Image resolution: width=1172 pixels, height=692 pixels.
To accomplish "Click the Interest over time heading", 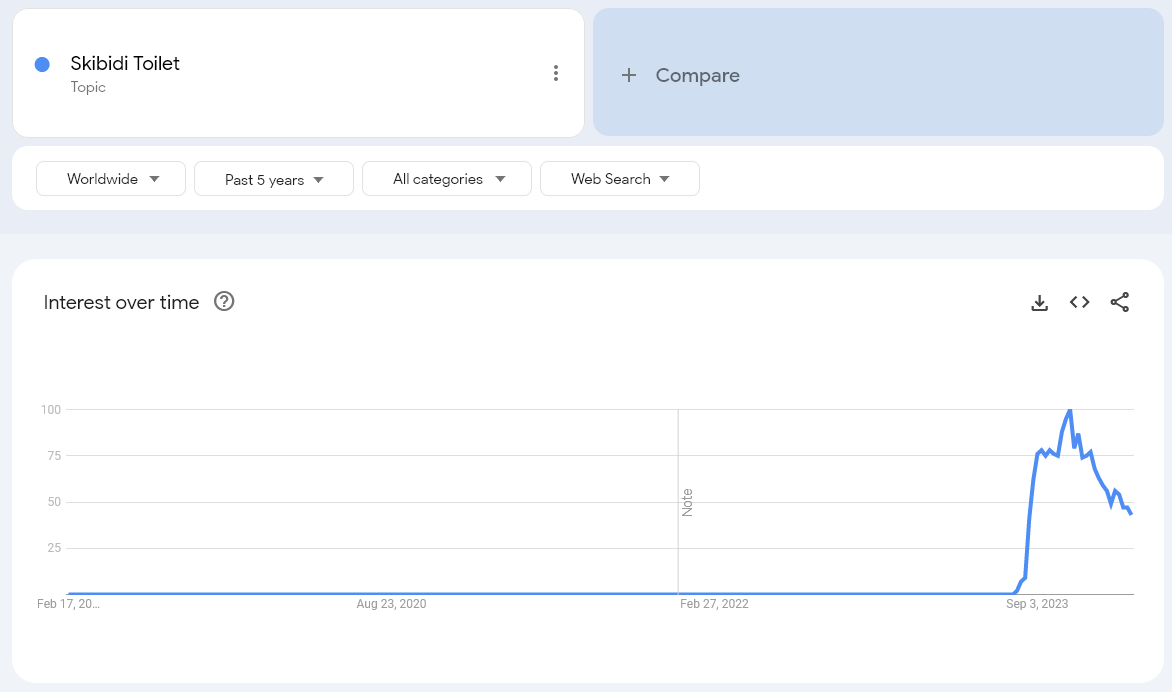I will (x=121, y=303).
